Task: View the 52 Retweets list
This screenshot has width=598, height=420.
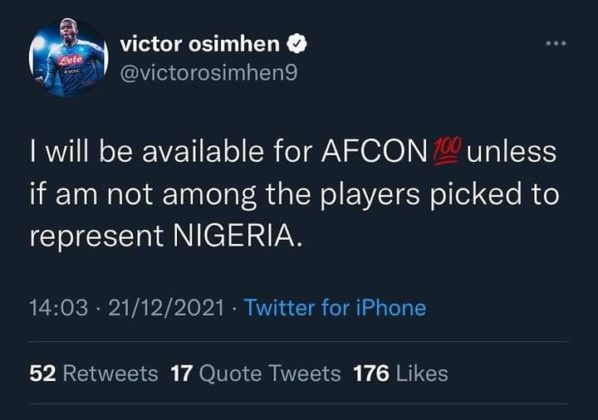Action: coord(93,373)
